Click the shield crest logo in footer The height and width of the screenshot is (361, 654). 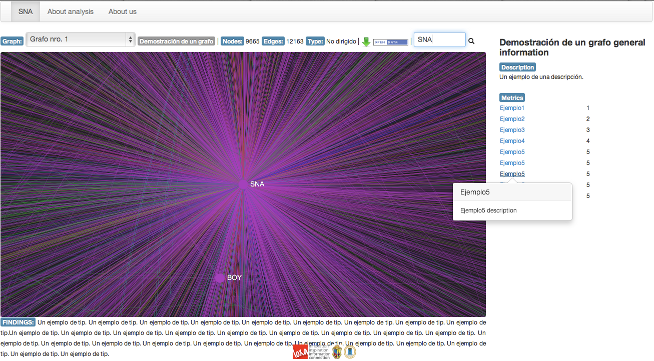337,352
